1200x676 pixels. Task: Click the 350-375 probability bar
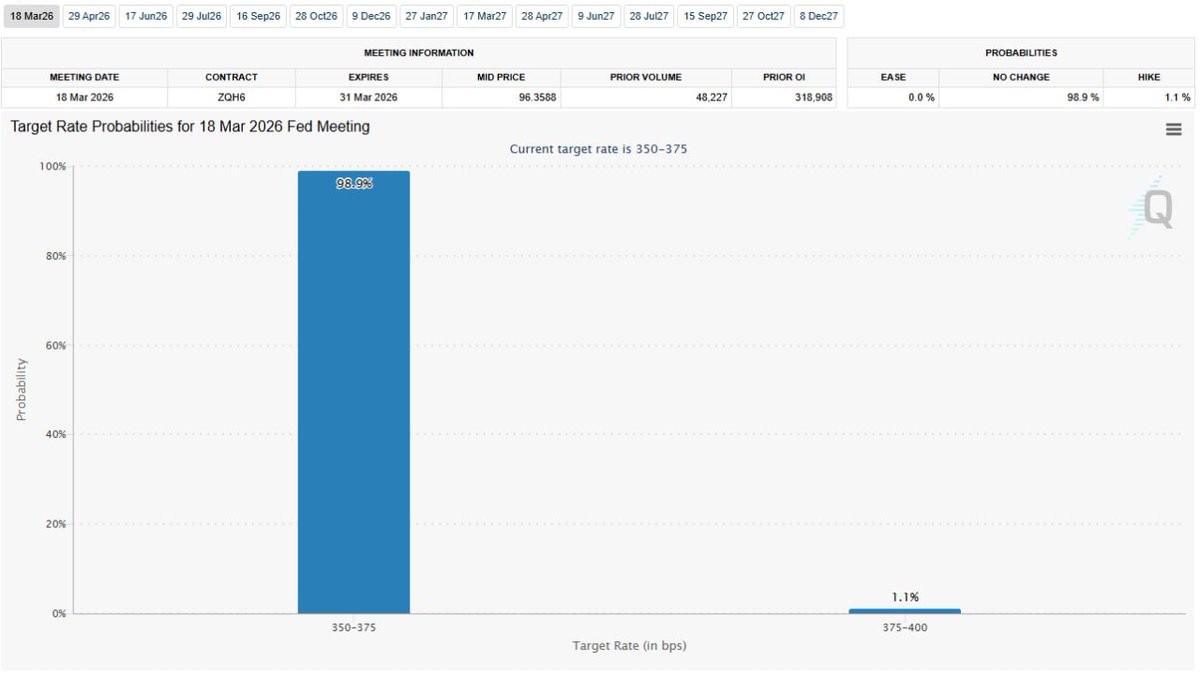[x=354, y=392]
